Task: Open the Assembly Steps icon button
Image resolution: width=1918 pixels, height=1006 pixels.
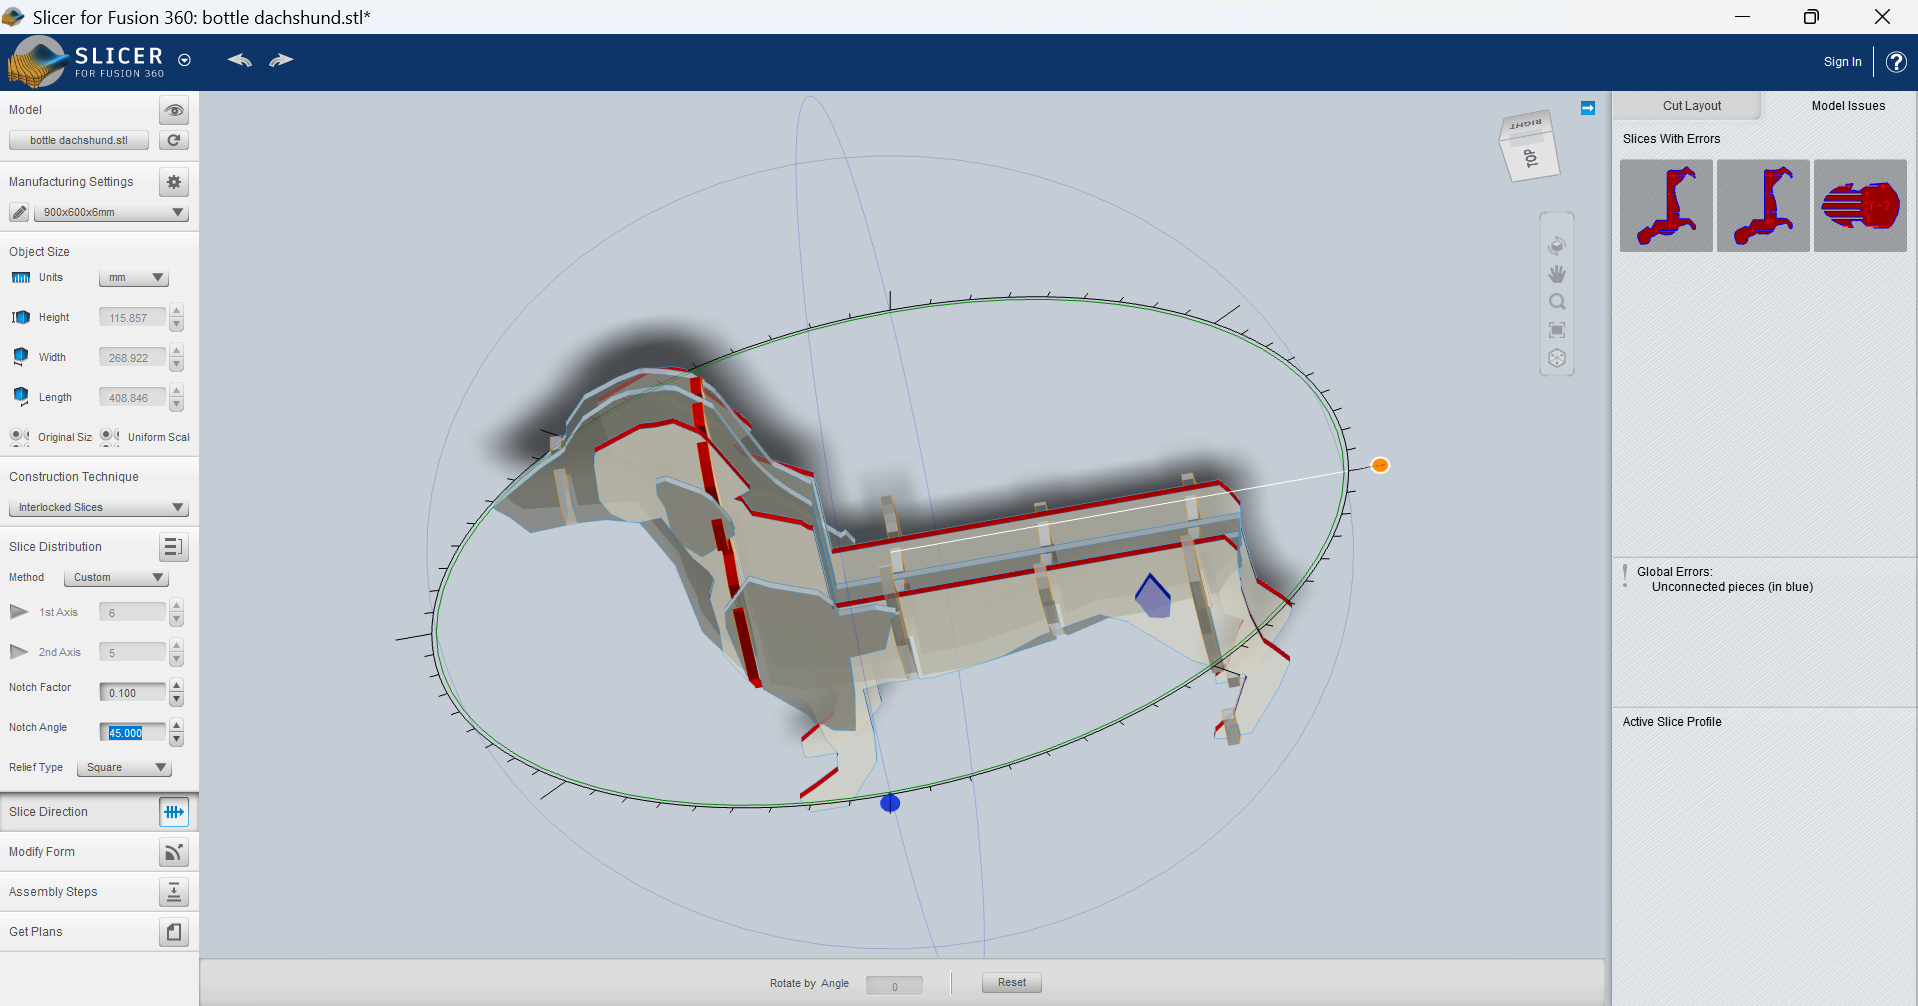Action: click(x=174, y=892)
